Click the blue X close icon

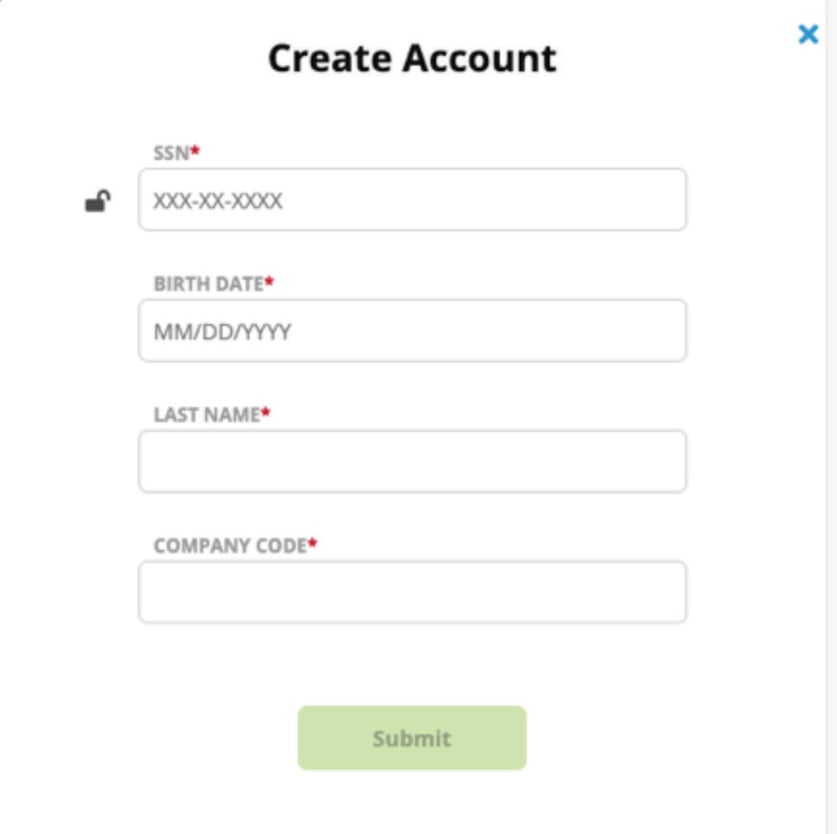(807, 34)
